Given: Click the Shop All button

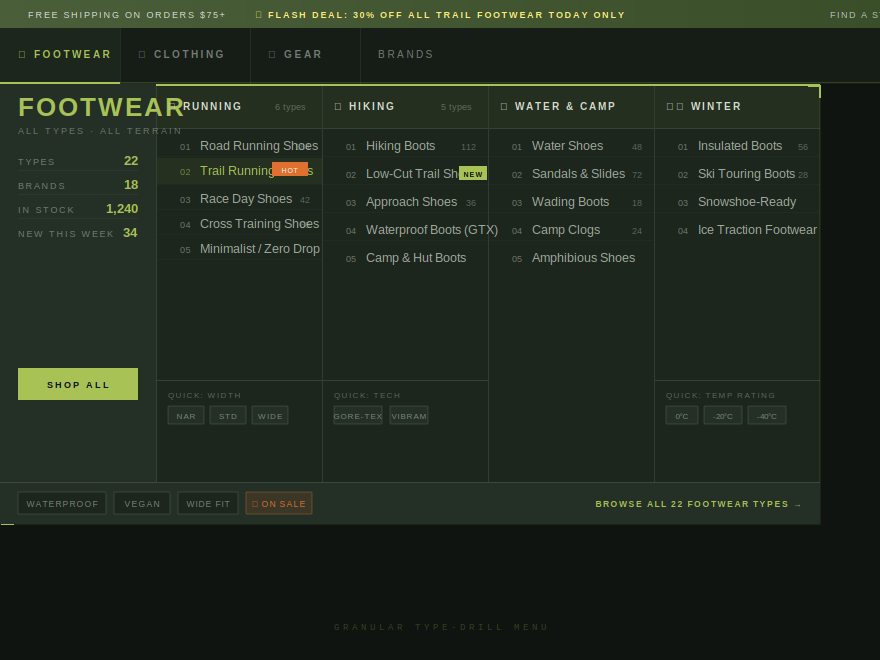Looking at the screenshot, I should (x=78, y=384).
